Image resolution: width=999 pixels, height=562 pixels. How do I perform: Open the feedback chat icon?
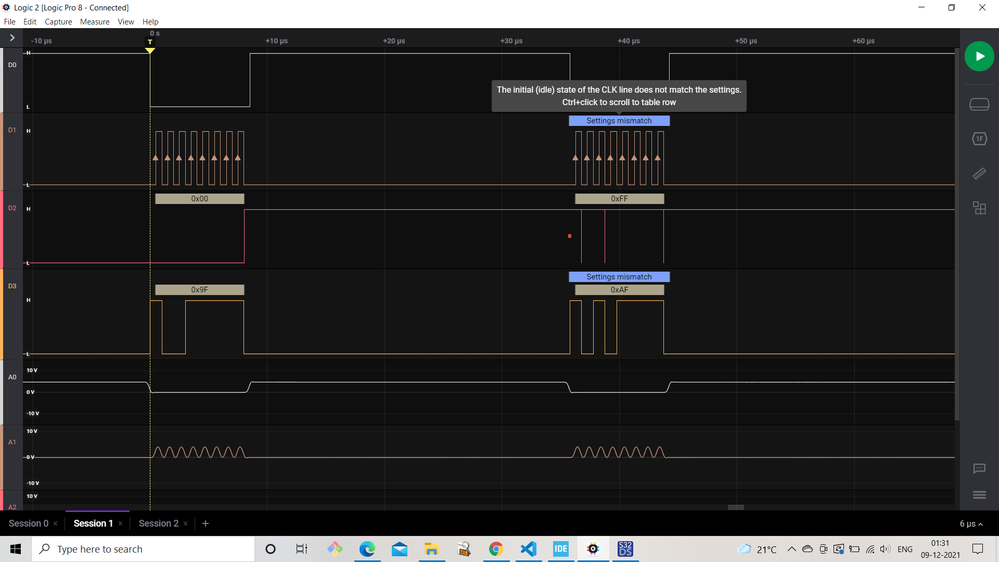coord(979,468)
